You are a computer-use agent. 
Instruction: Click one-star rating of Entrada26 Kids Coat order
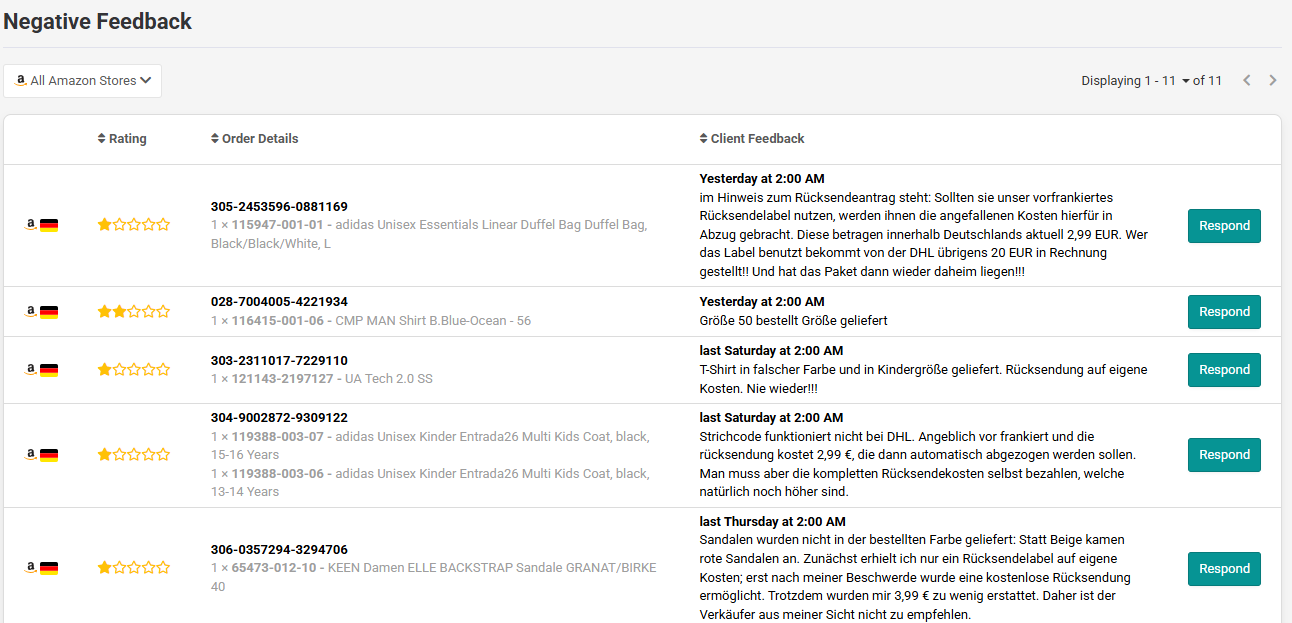[133, 455]
